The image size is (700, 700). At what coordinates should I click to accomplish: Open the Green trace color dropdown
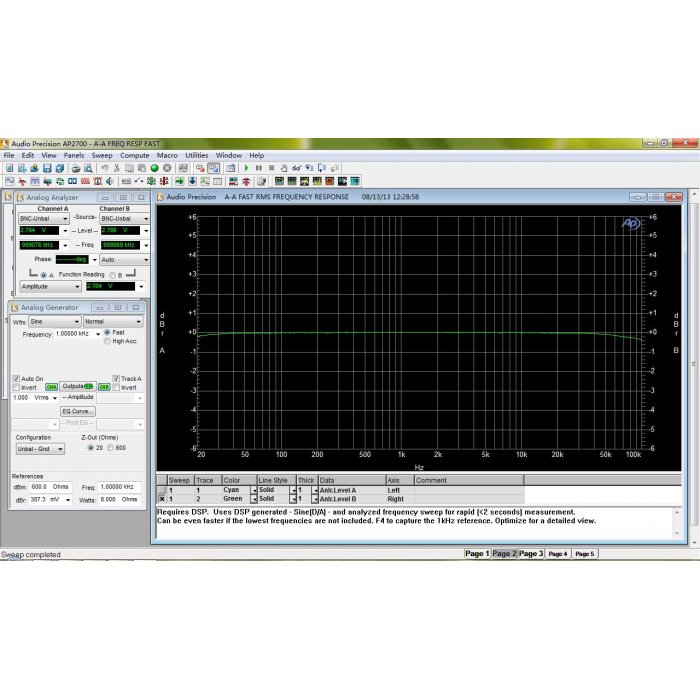[254, 499]
